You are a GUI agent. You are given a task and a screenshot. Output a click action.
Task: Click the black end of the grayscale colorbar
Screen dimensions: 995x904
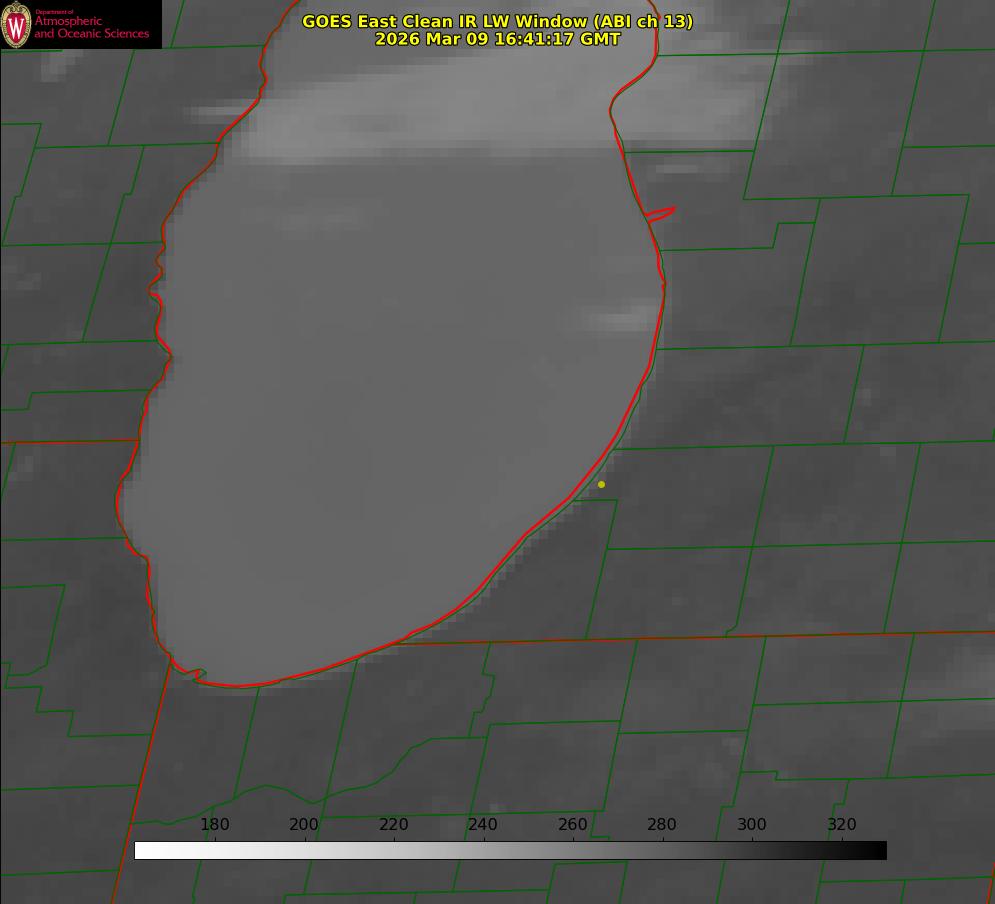pyautogui.click(x=878, y=851)
